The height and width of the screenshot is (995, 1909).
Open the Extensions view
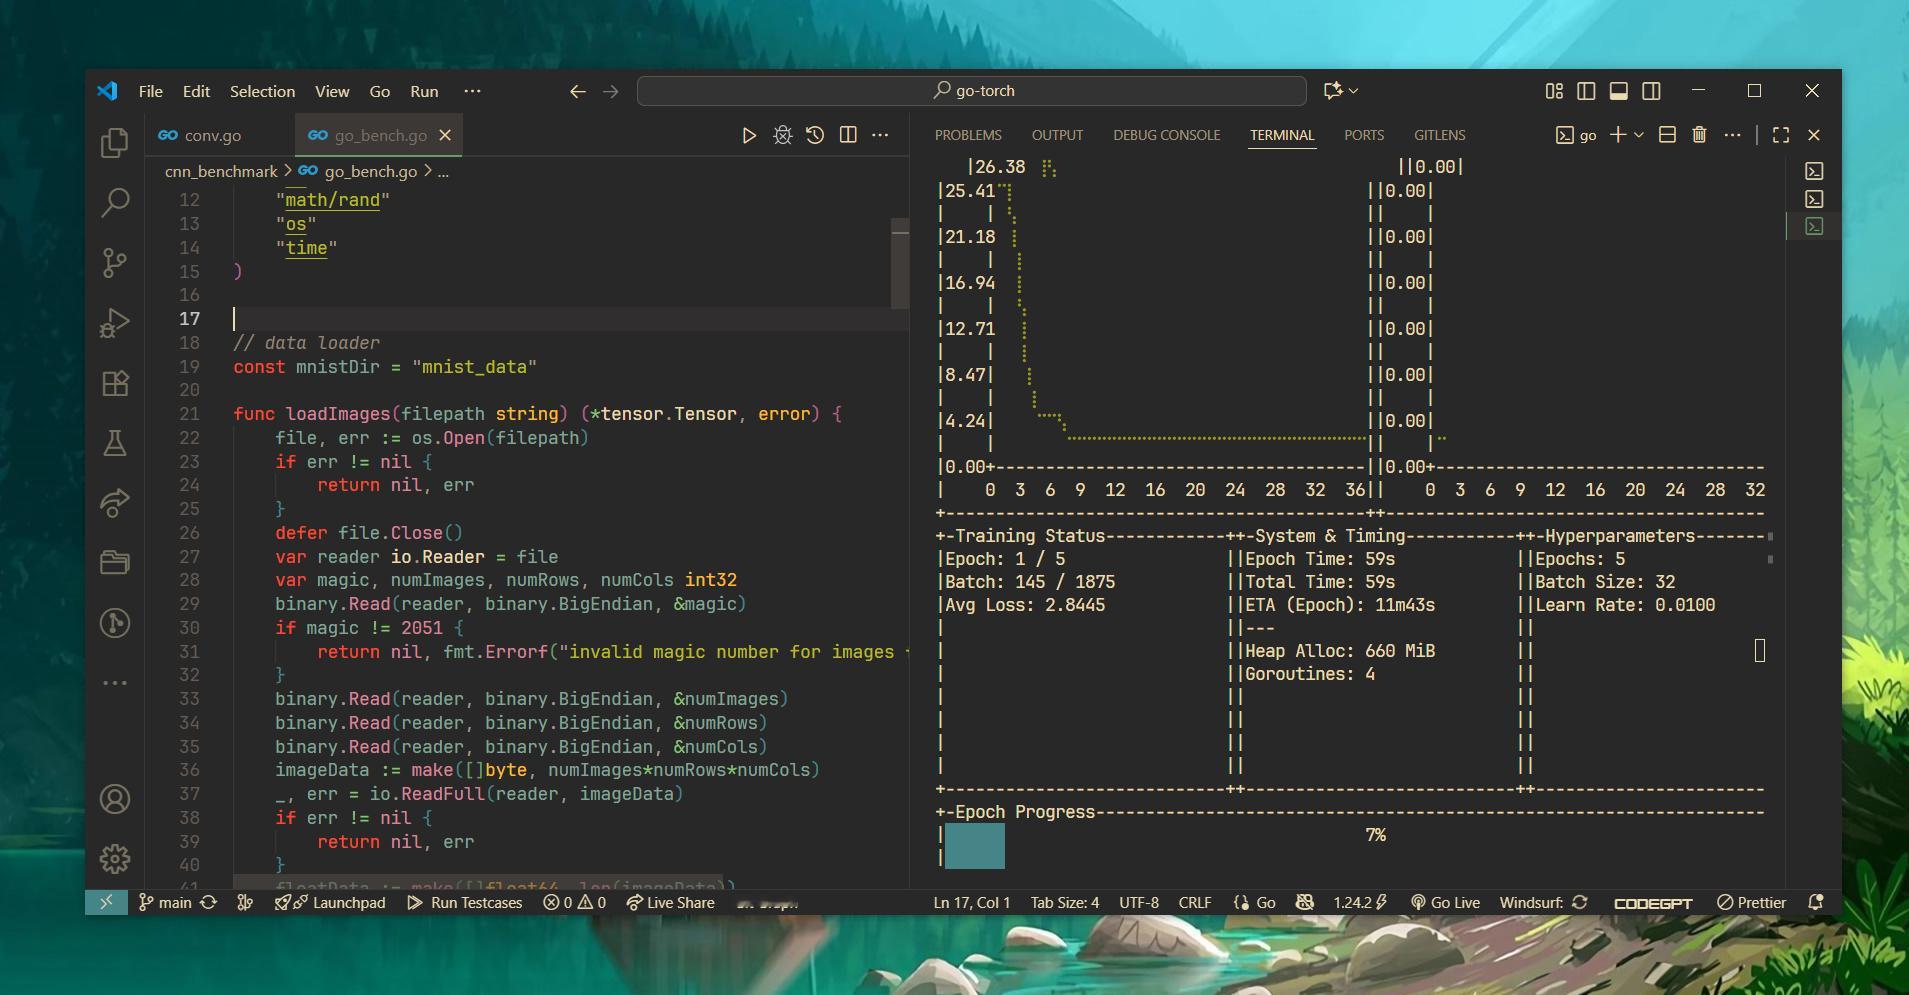[x=115, y=384]
